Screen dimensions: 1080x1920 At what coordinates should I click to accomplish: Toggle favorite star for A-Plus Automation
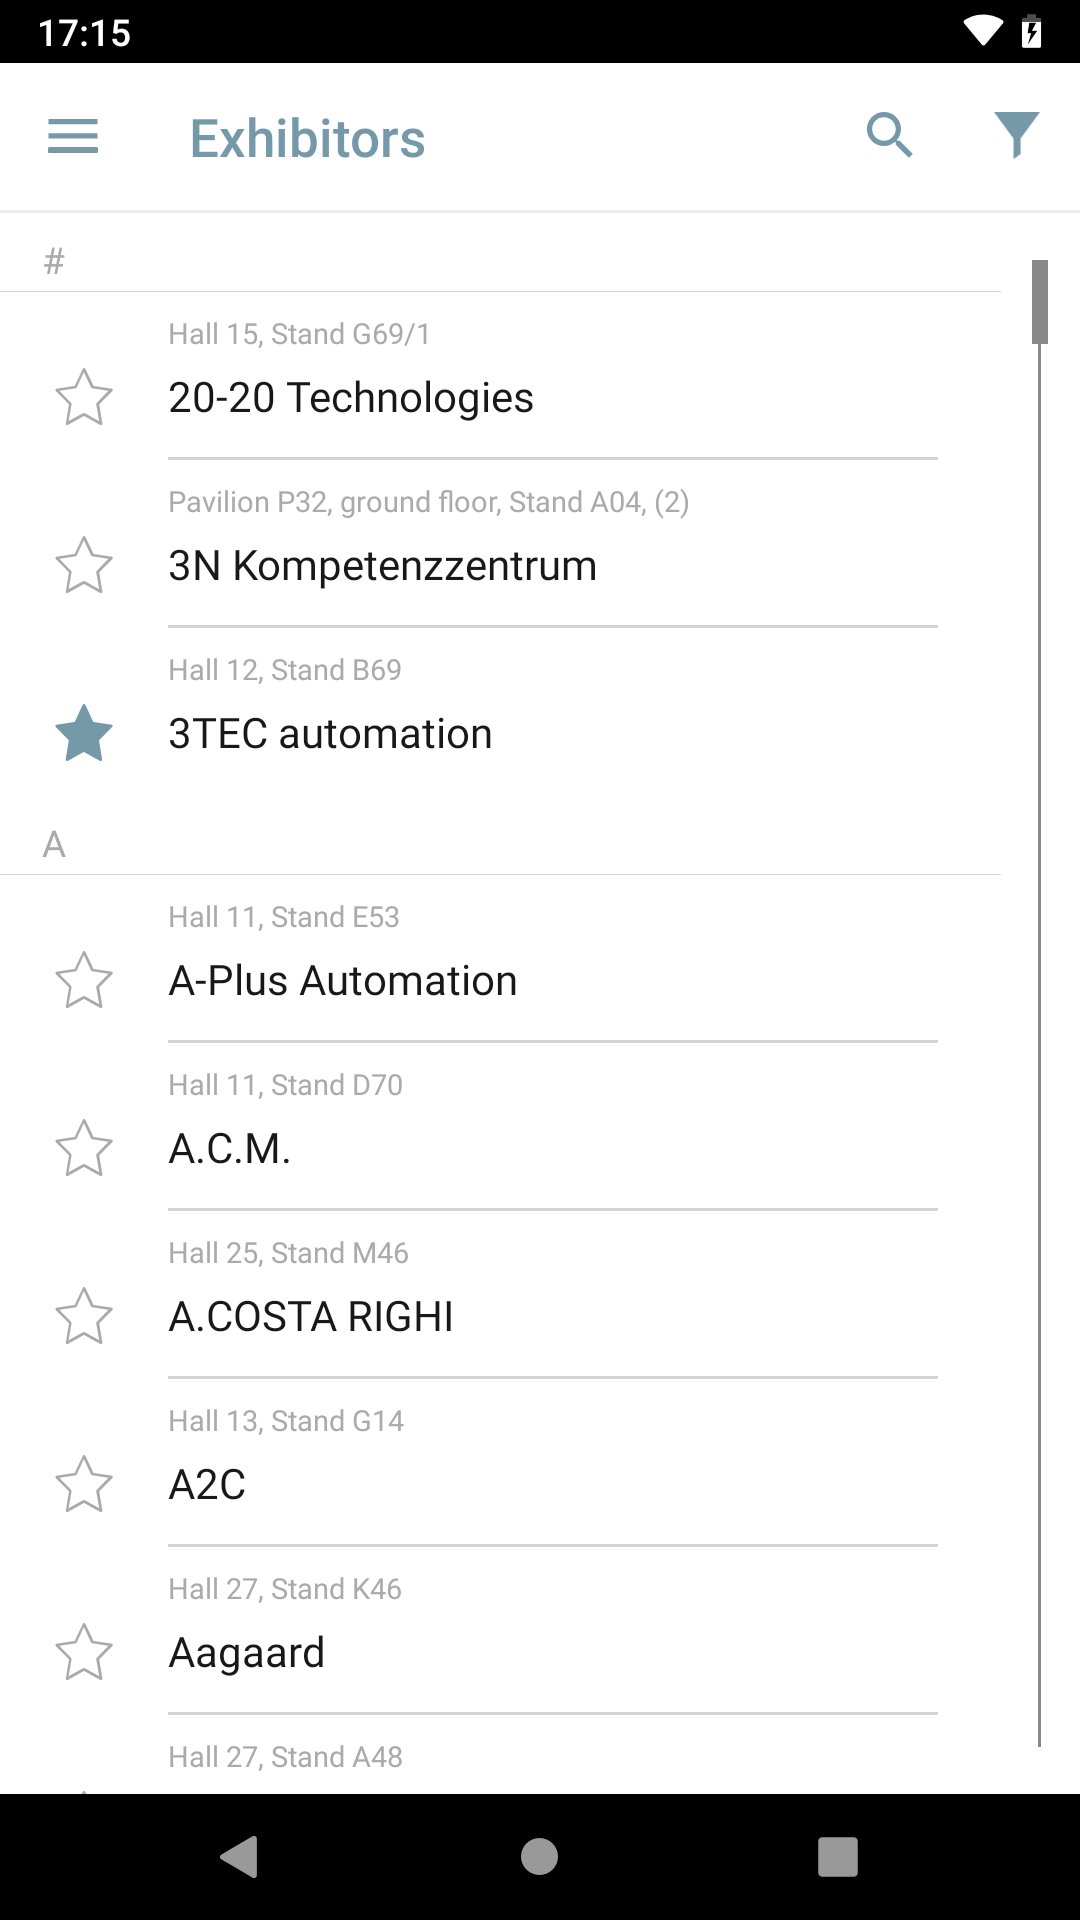(x=84, y=980)
